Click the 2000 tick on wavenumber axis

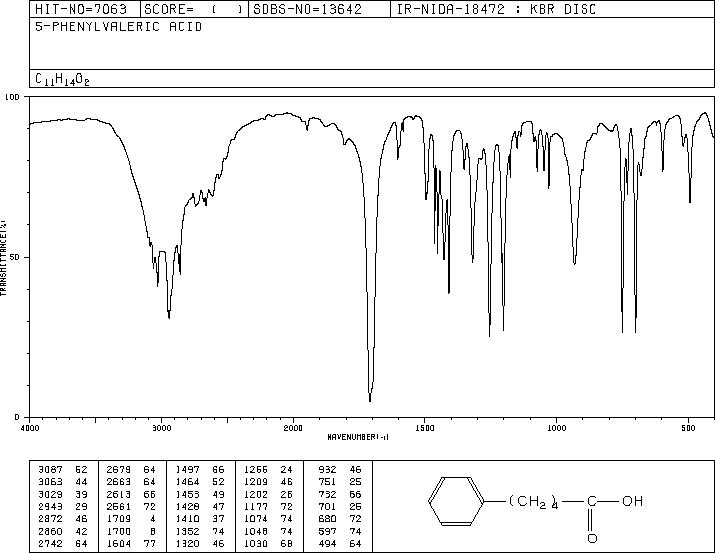(293, 428)
